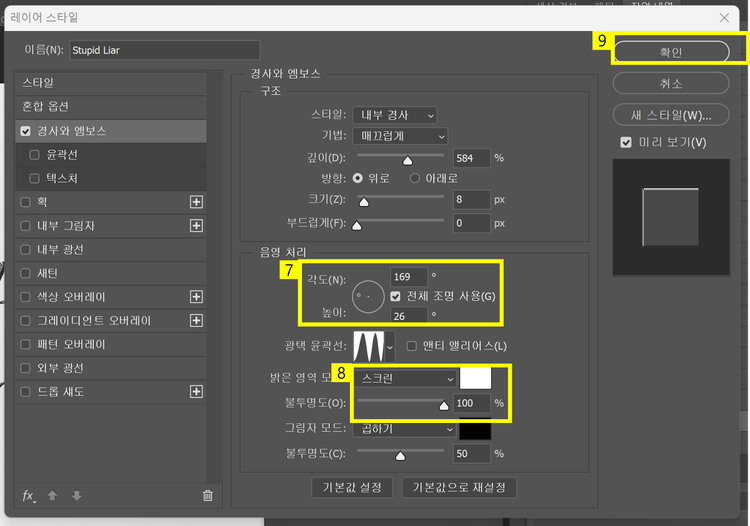Click the 부드럽게 value field showing 0
The height and width of the screenshot is (526, 750).
[x=472, y=223]
